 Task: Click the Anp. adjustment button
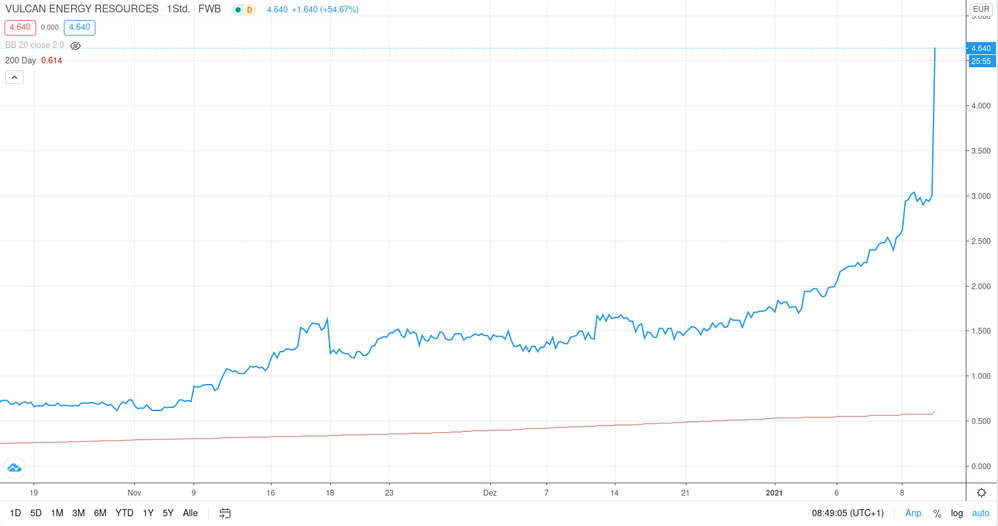coord(914,513)
